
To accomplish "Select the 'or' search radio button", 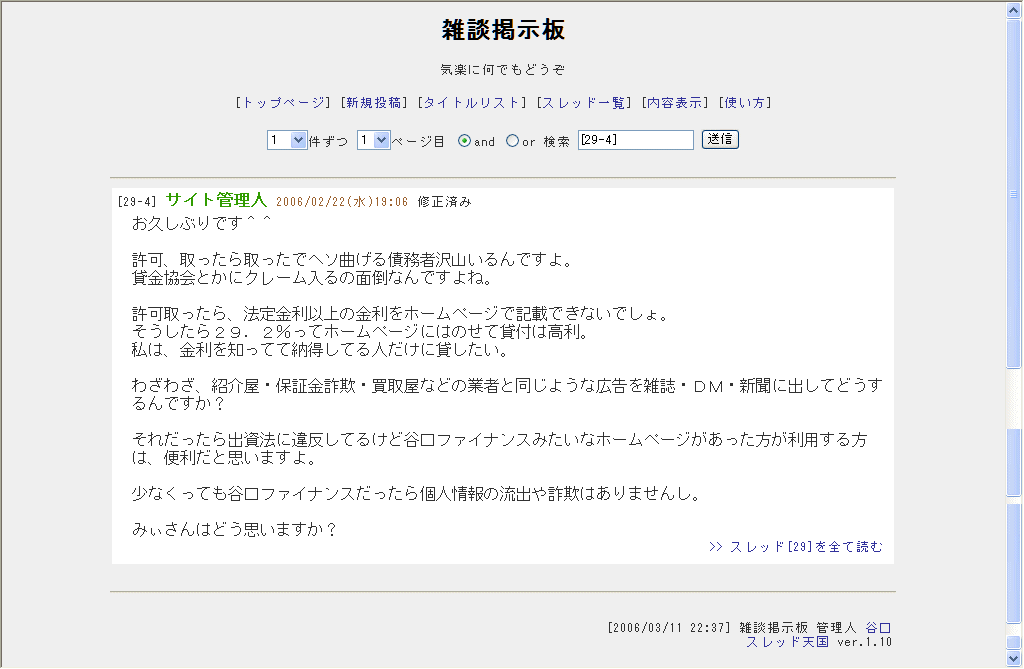I will coord(512,141).
